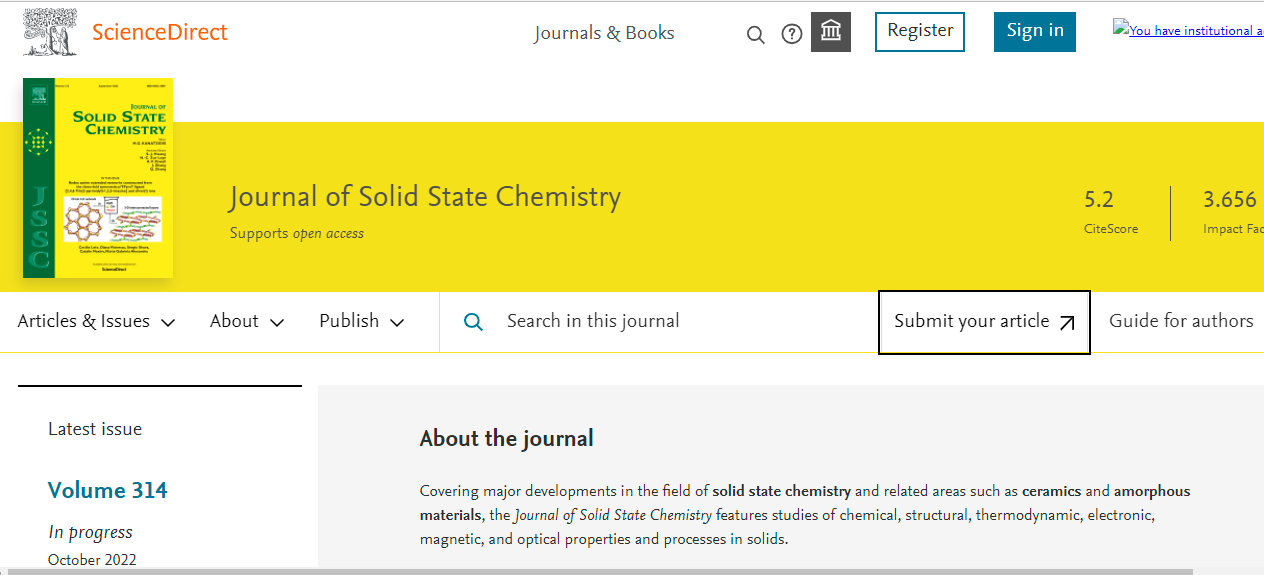Open the Journals & Books menu
The width and height of the screenshot is (1264, 575).
(x=604, y=33)
